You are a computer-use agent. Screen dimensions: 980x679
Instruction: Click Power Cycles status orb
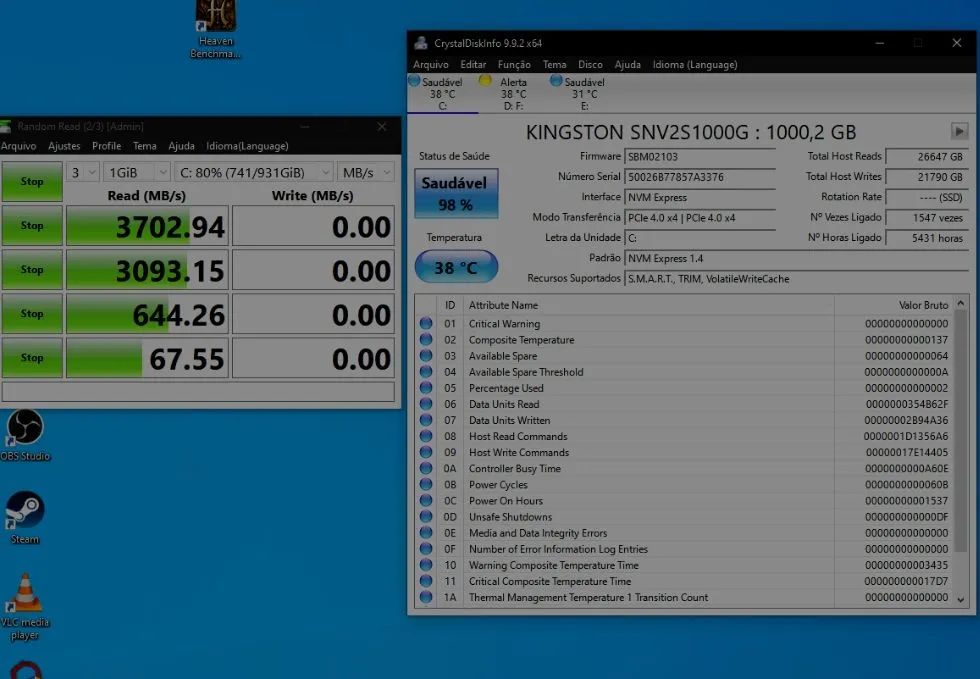[x=426, y=485]
